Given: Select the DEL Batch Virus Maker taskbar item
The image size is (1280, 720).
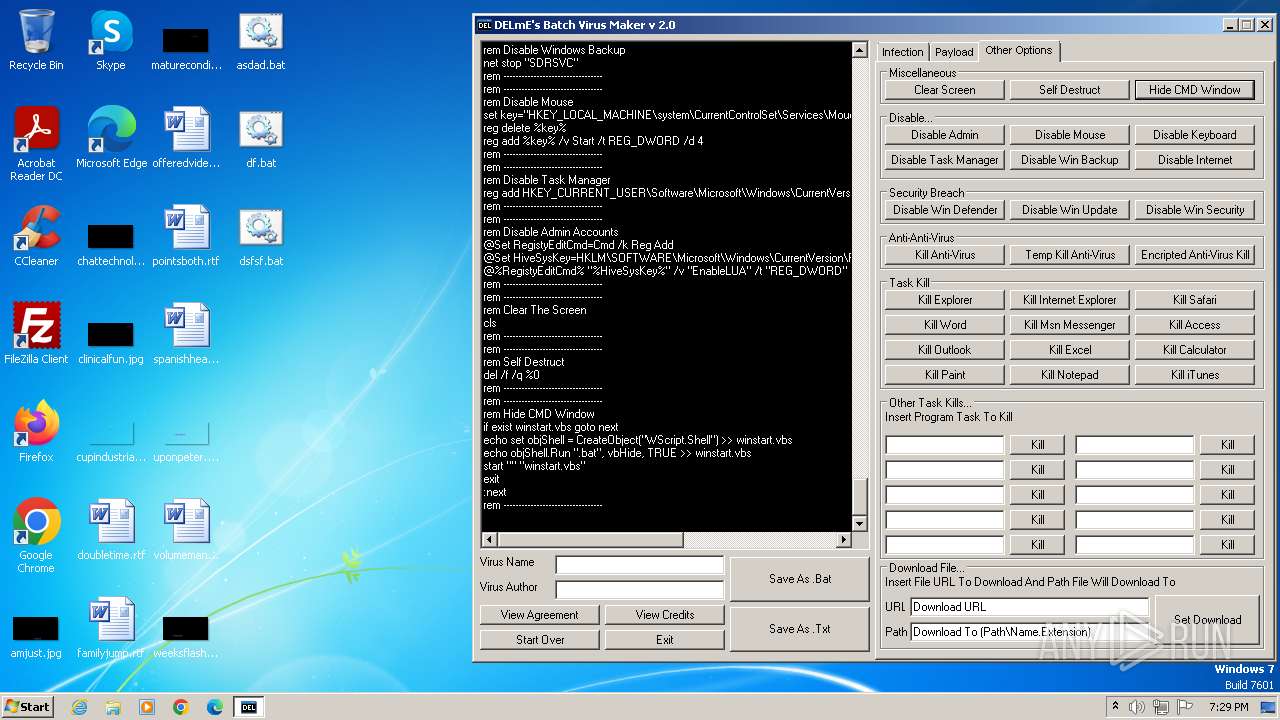Looking at the screenshot, I should [249, 707].
